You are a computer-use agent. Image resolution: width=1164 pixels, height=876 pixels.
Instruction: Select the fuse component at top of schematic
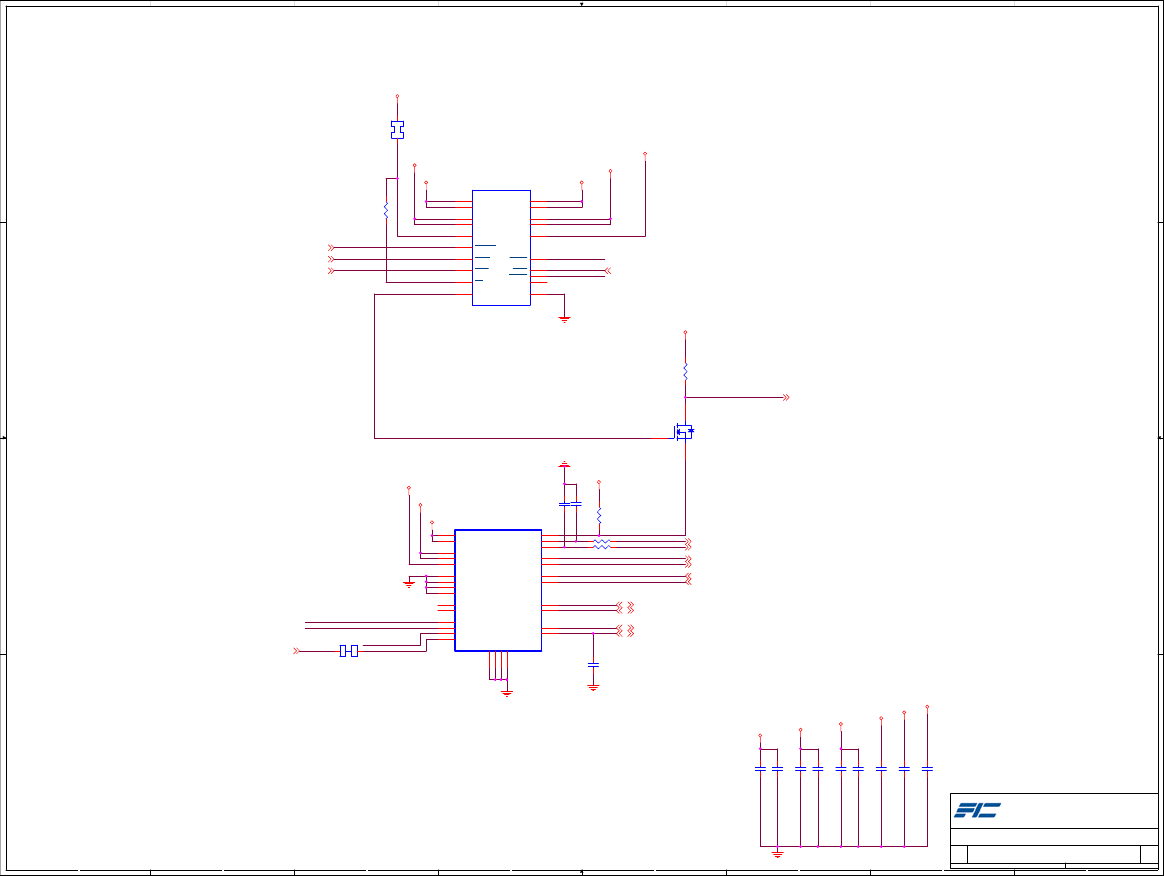(397, 130)
